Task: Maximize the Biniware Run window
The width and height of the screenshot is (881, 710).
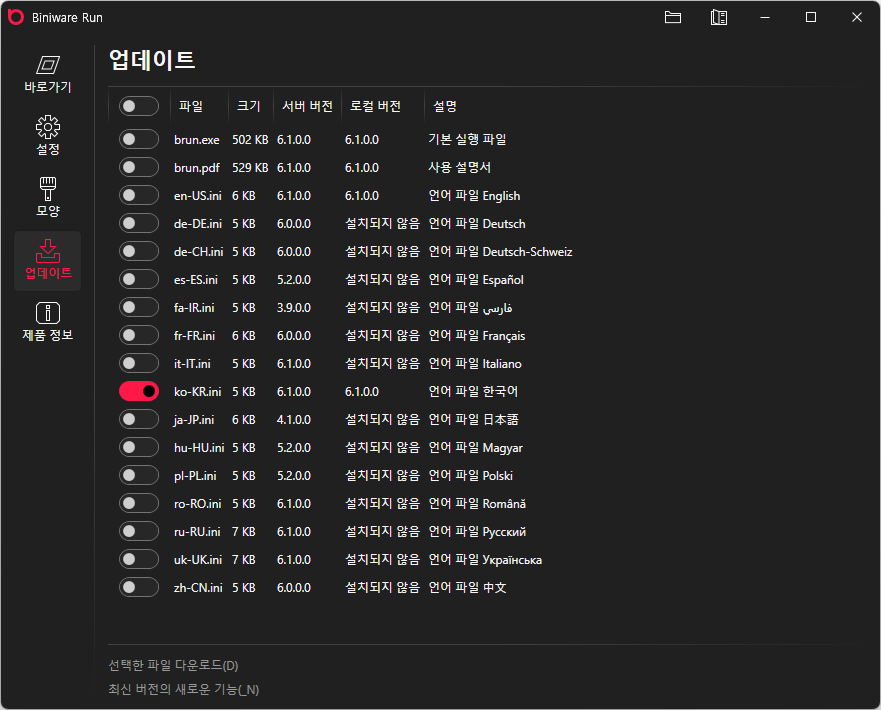Action: click(811, 17)
